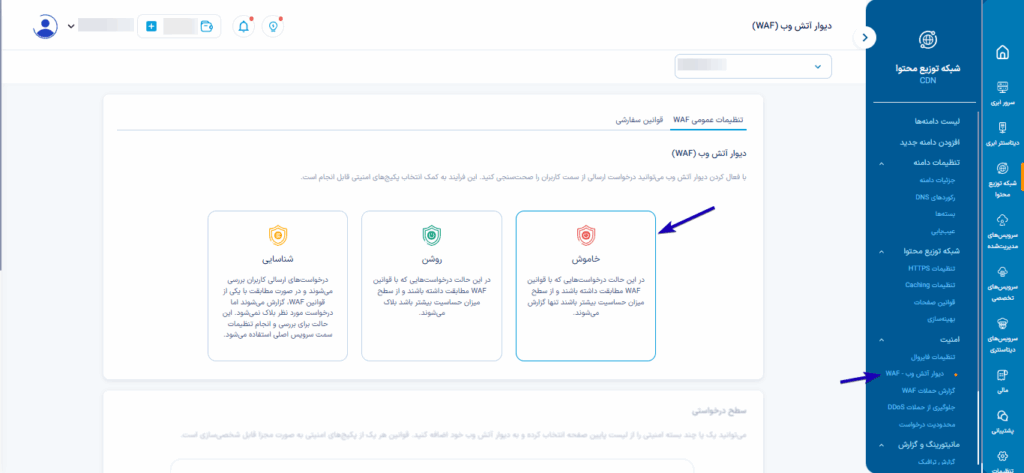1024x473 pixels.
Task: Open the notifications bell
Action: pyautogui.click(x=244, y=27)
